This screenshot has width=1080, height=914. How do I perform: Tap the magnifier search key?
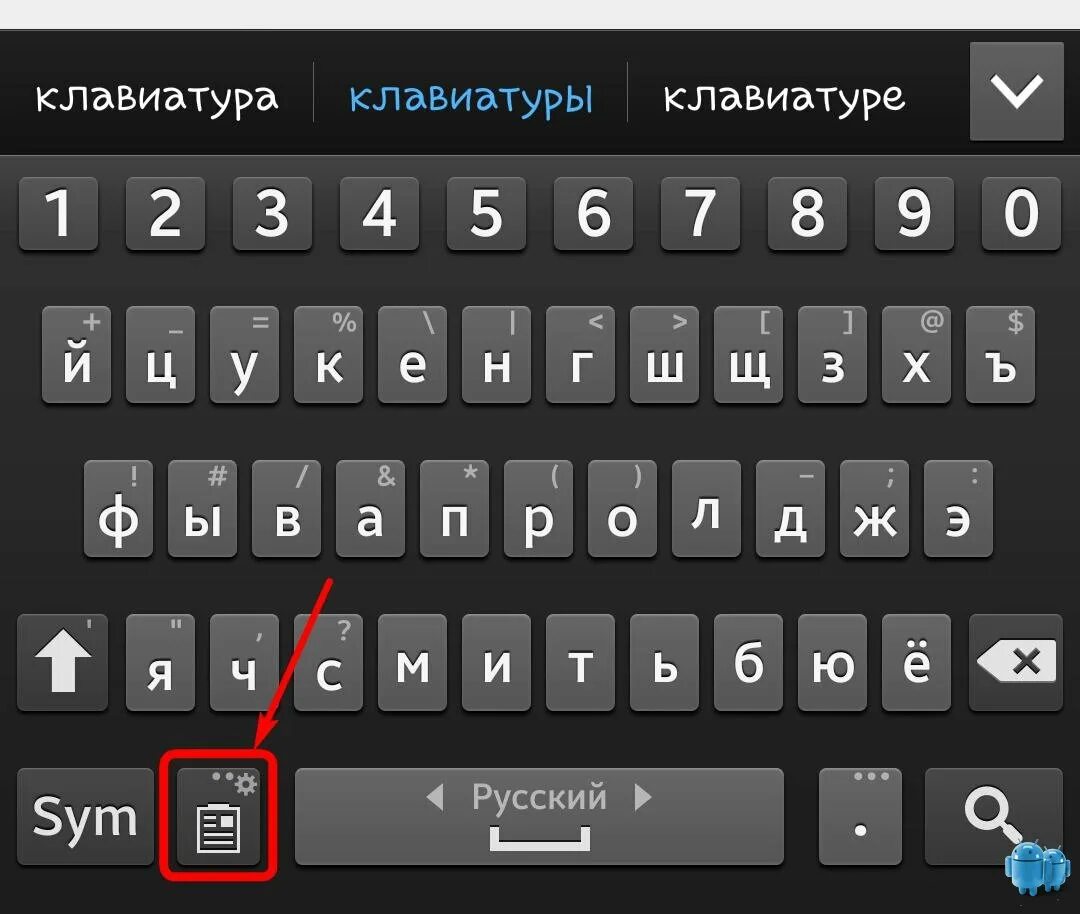coord(993,816)
